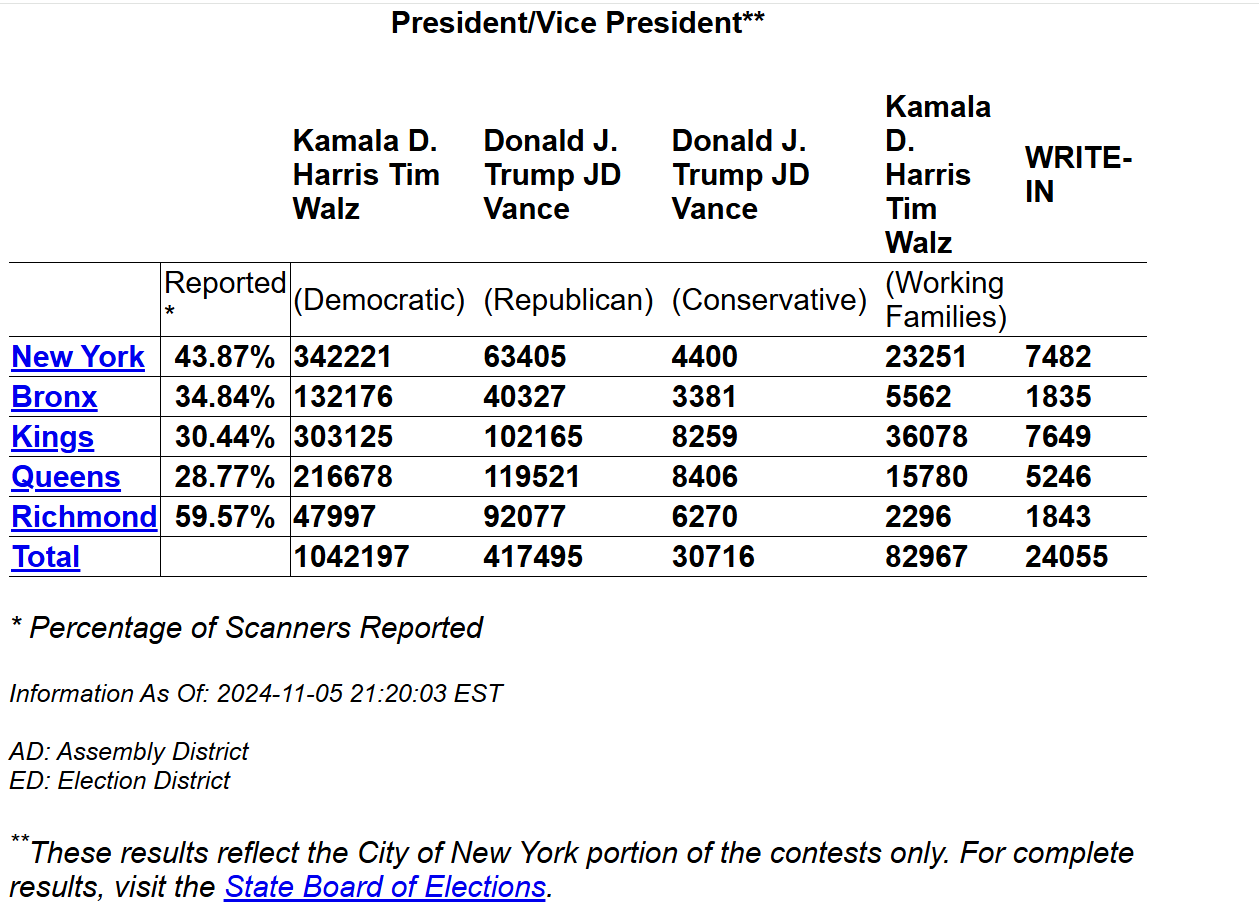Follow the Kings county link
1259x917 pixels.
(x=52, y=437)
